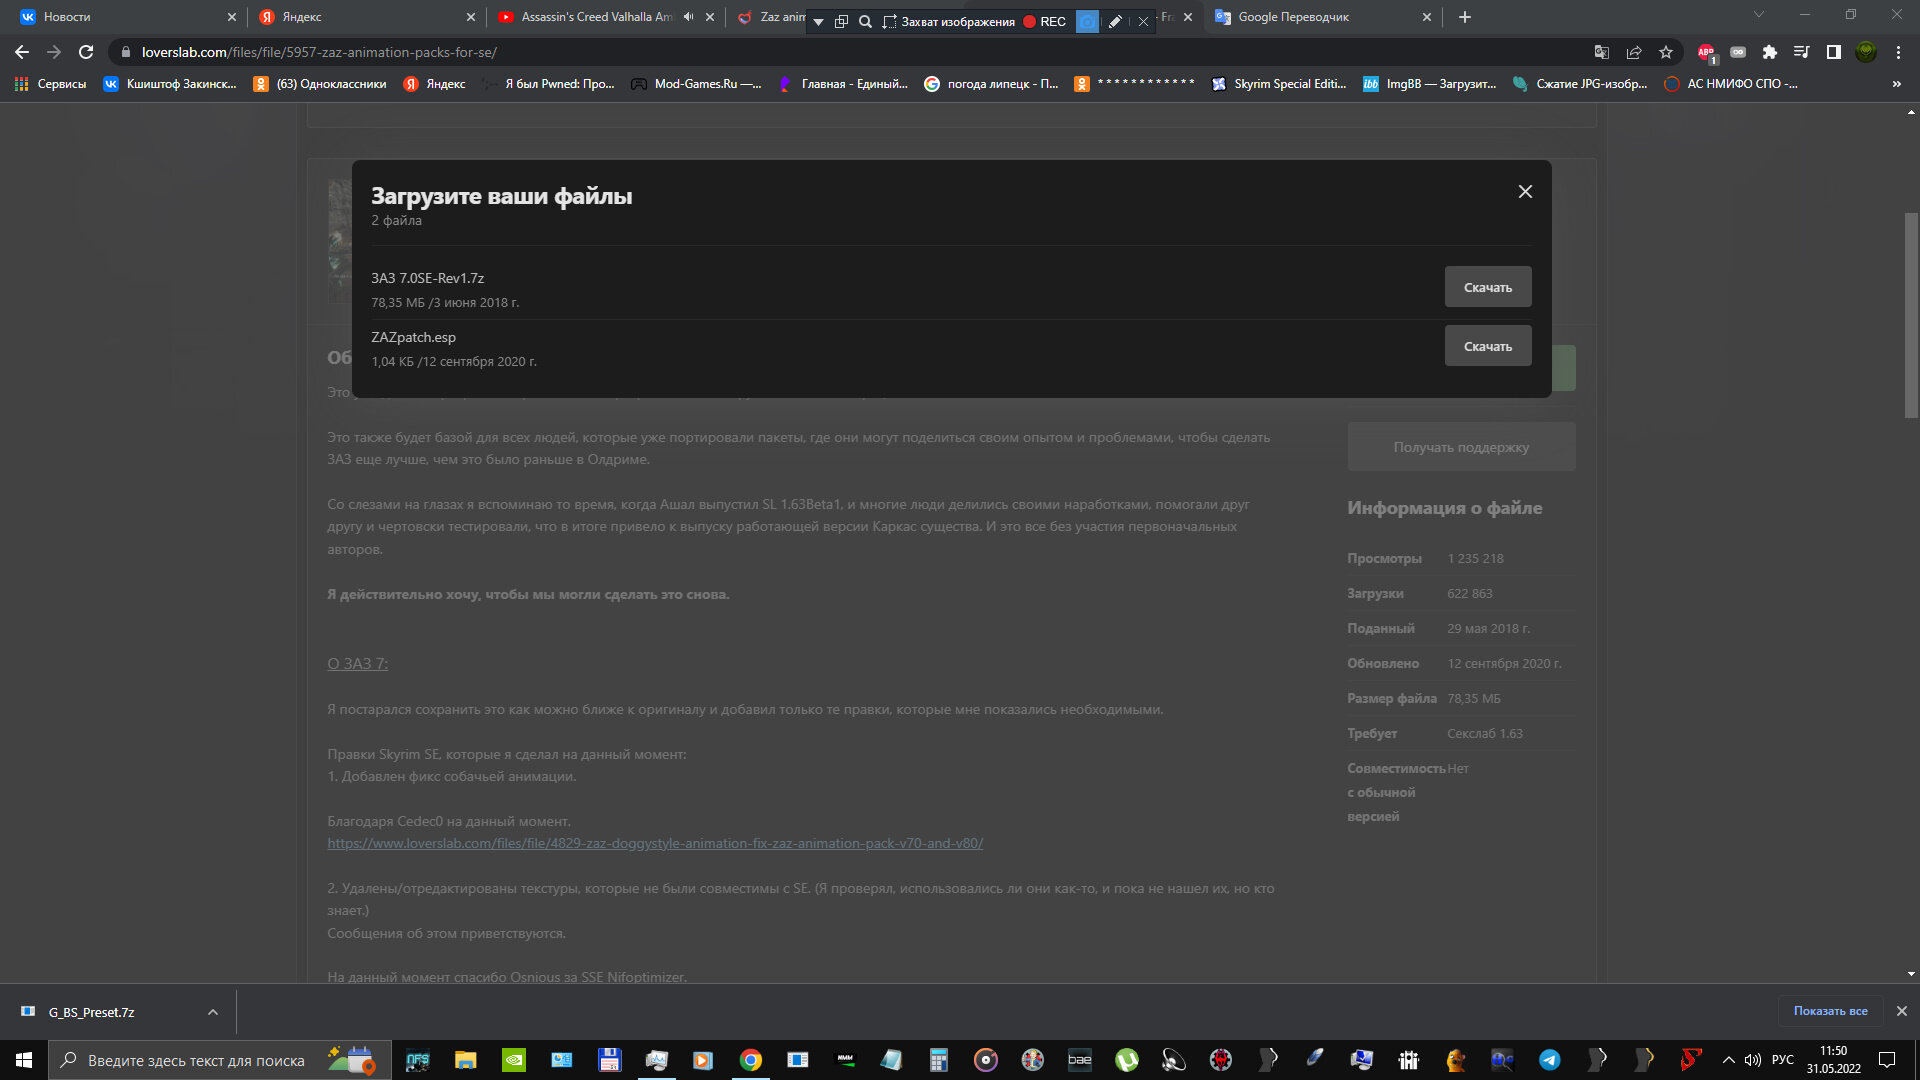Open the capture tool dropdown arrow
The height and width of the screenshot is (1080, 1920).
point(818,21)
